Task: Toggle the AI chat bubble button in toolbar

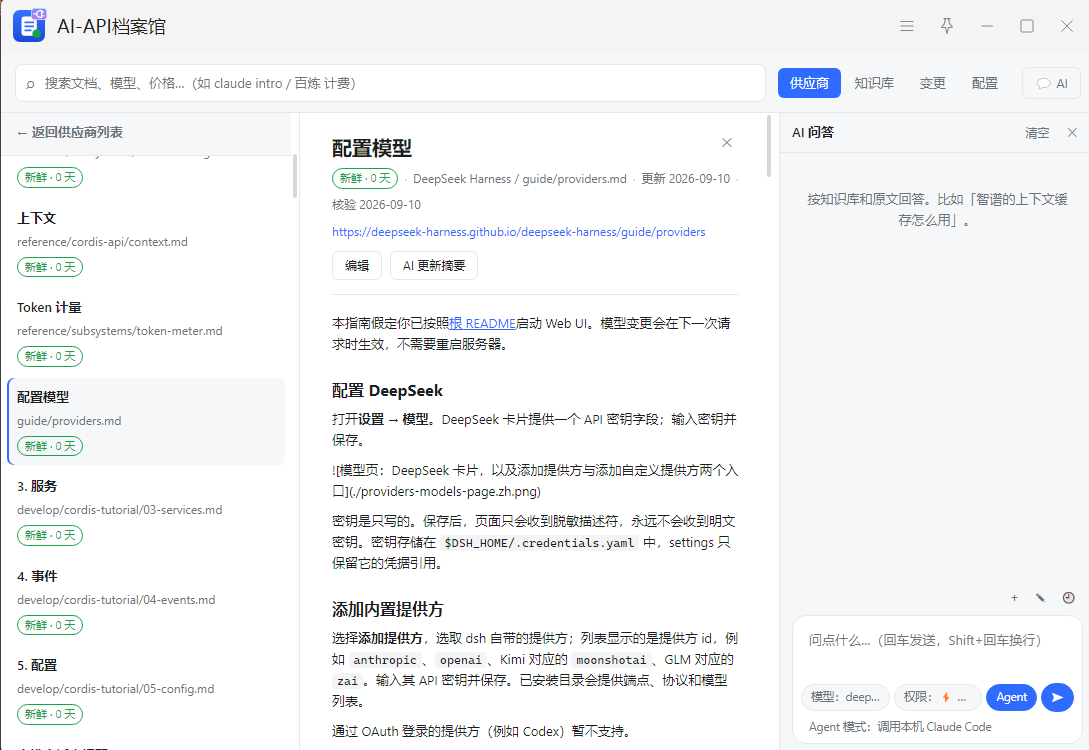Action: (1051, 83)
